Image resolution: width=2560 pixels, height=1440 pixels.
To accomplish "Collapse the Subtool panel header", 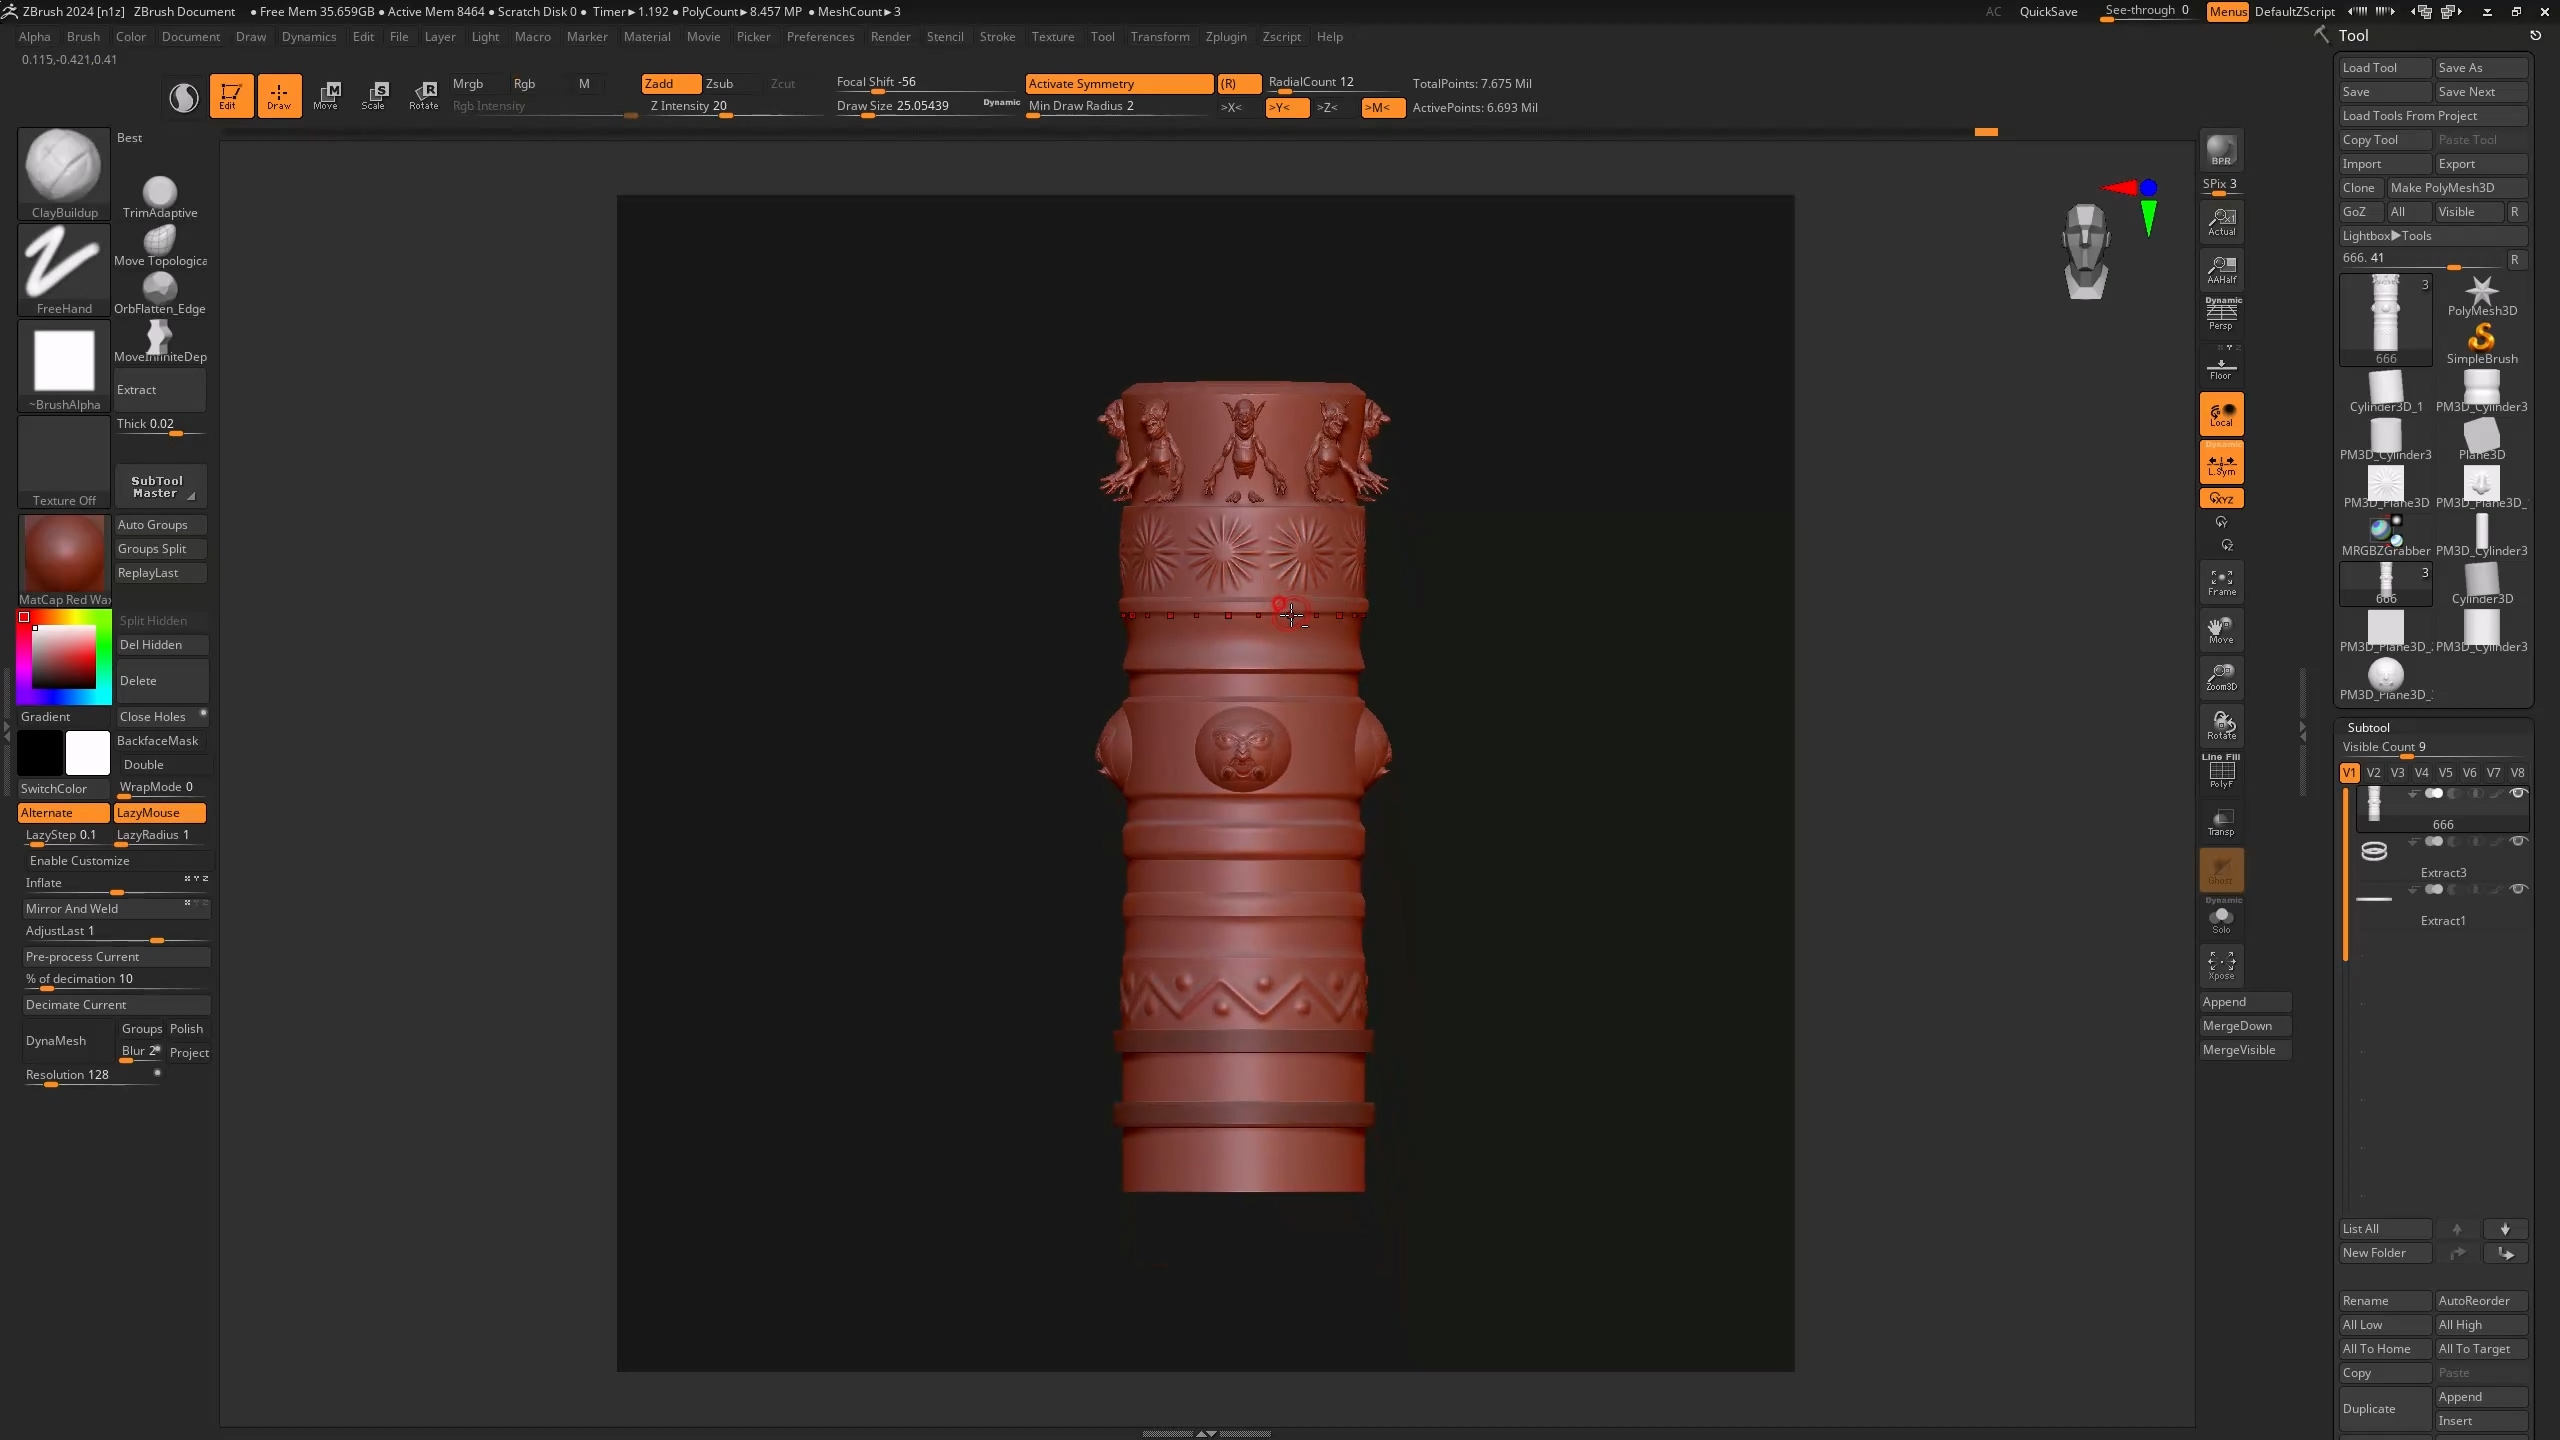I will (x=2368, y=727).
